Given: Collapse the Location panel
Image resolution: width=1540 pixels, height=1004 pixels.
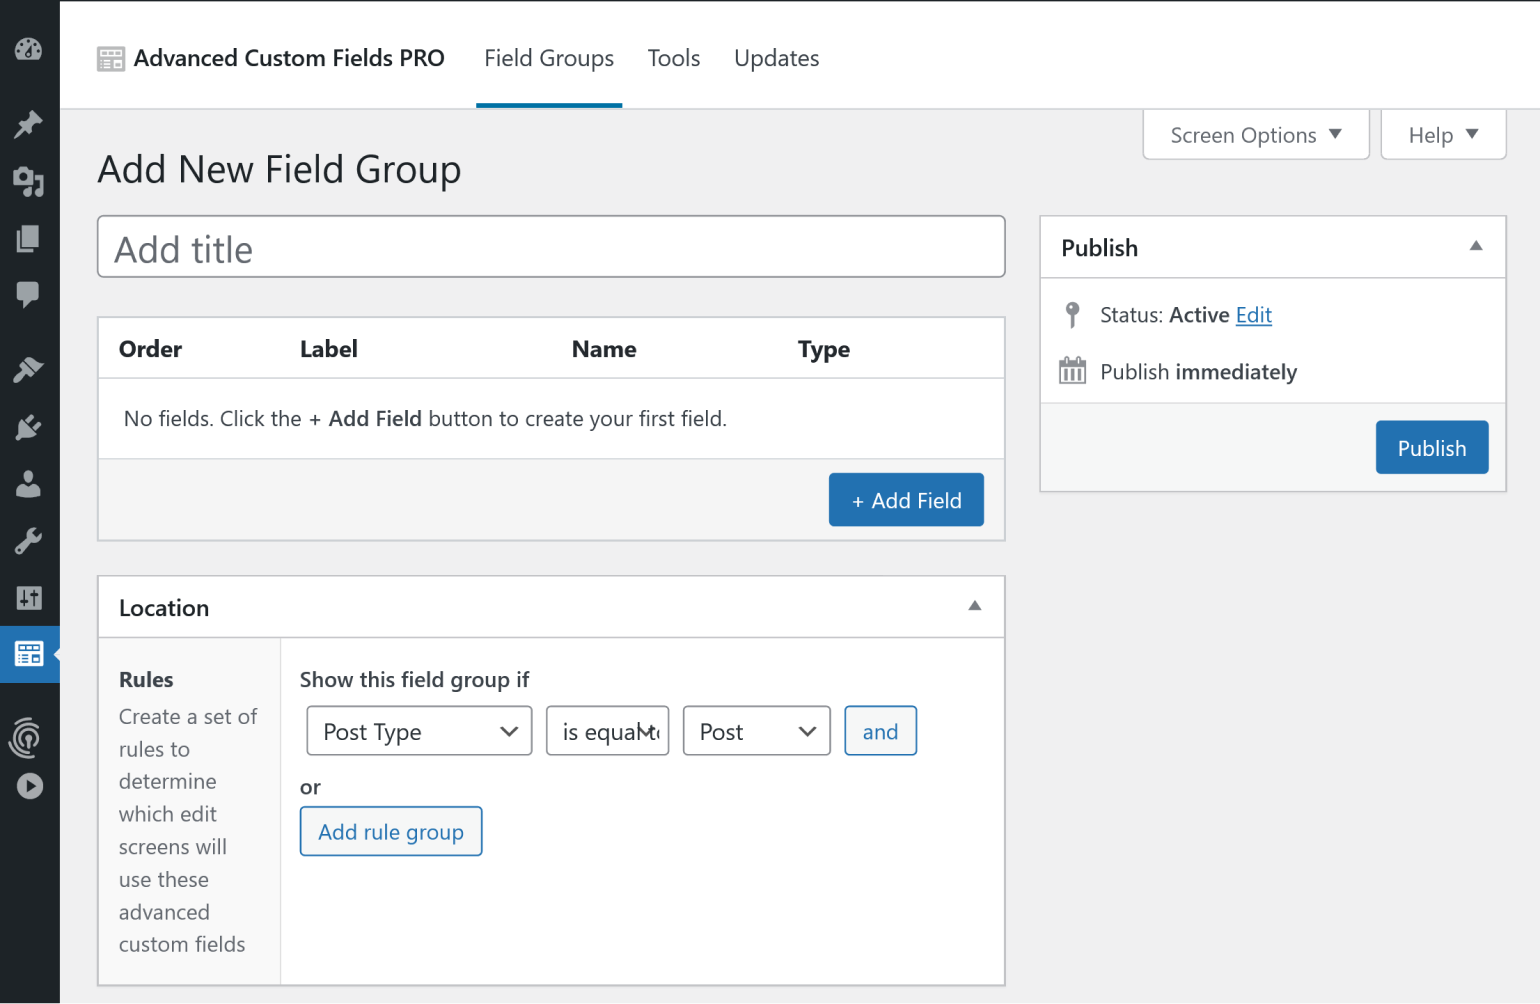Looking at the screenshot, I should tap(973, 606).
